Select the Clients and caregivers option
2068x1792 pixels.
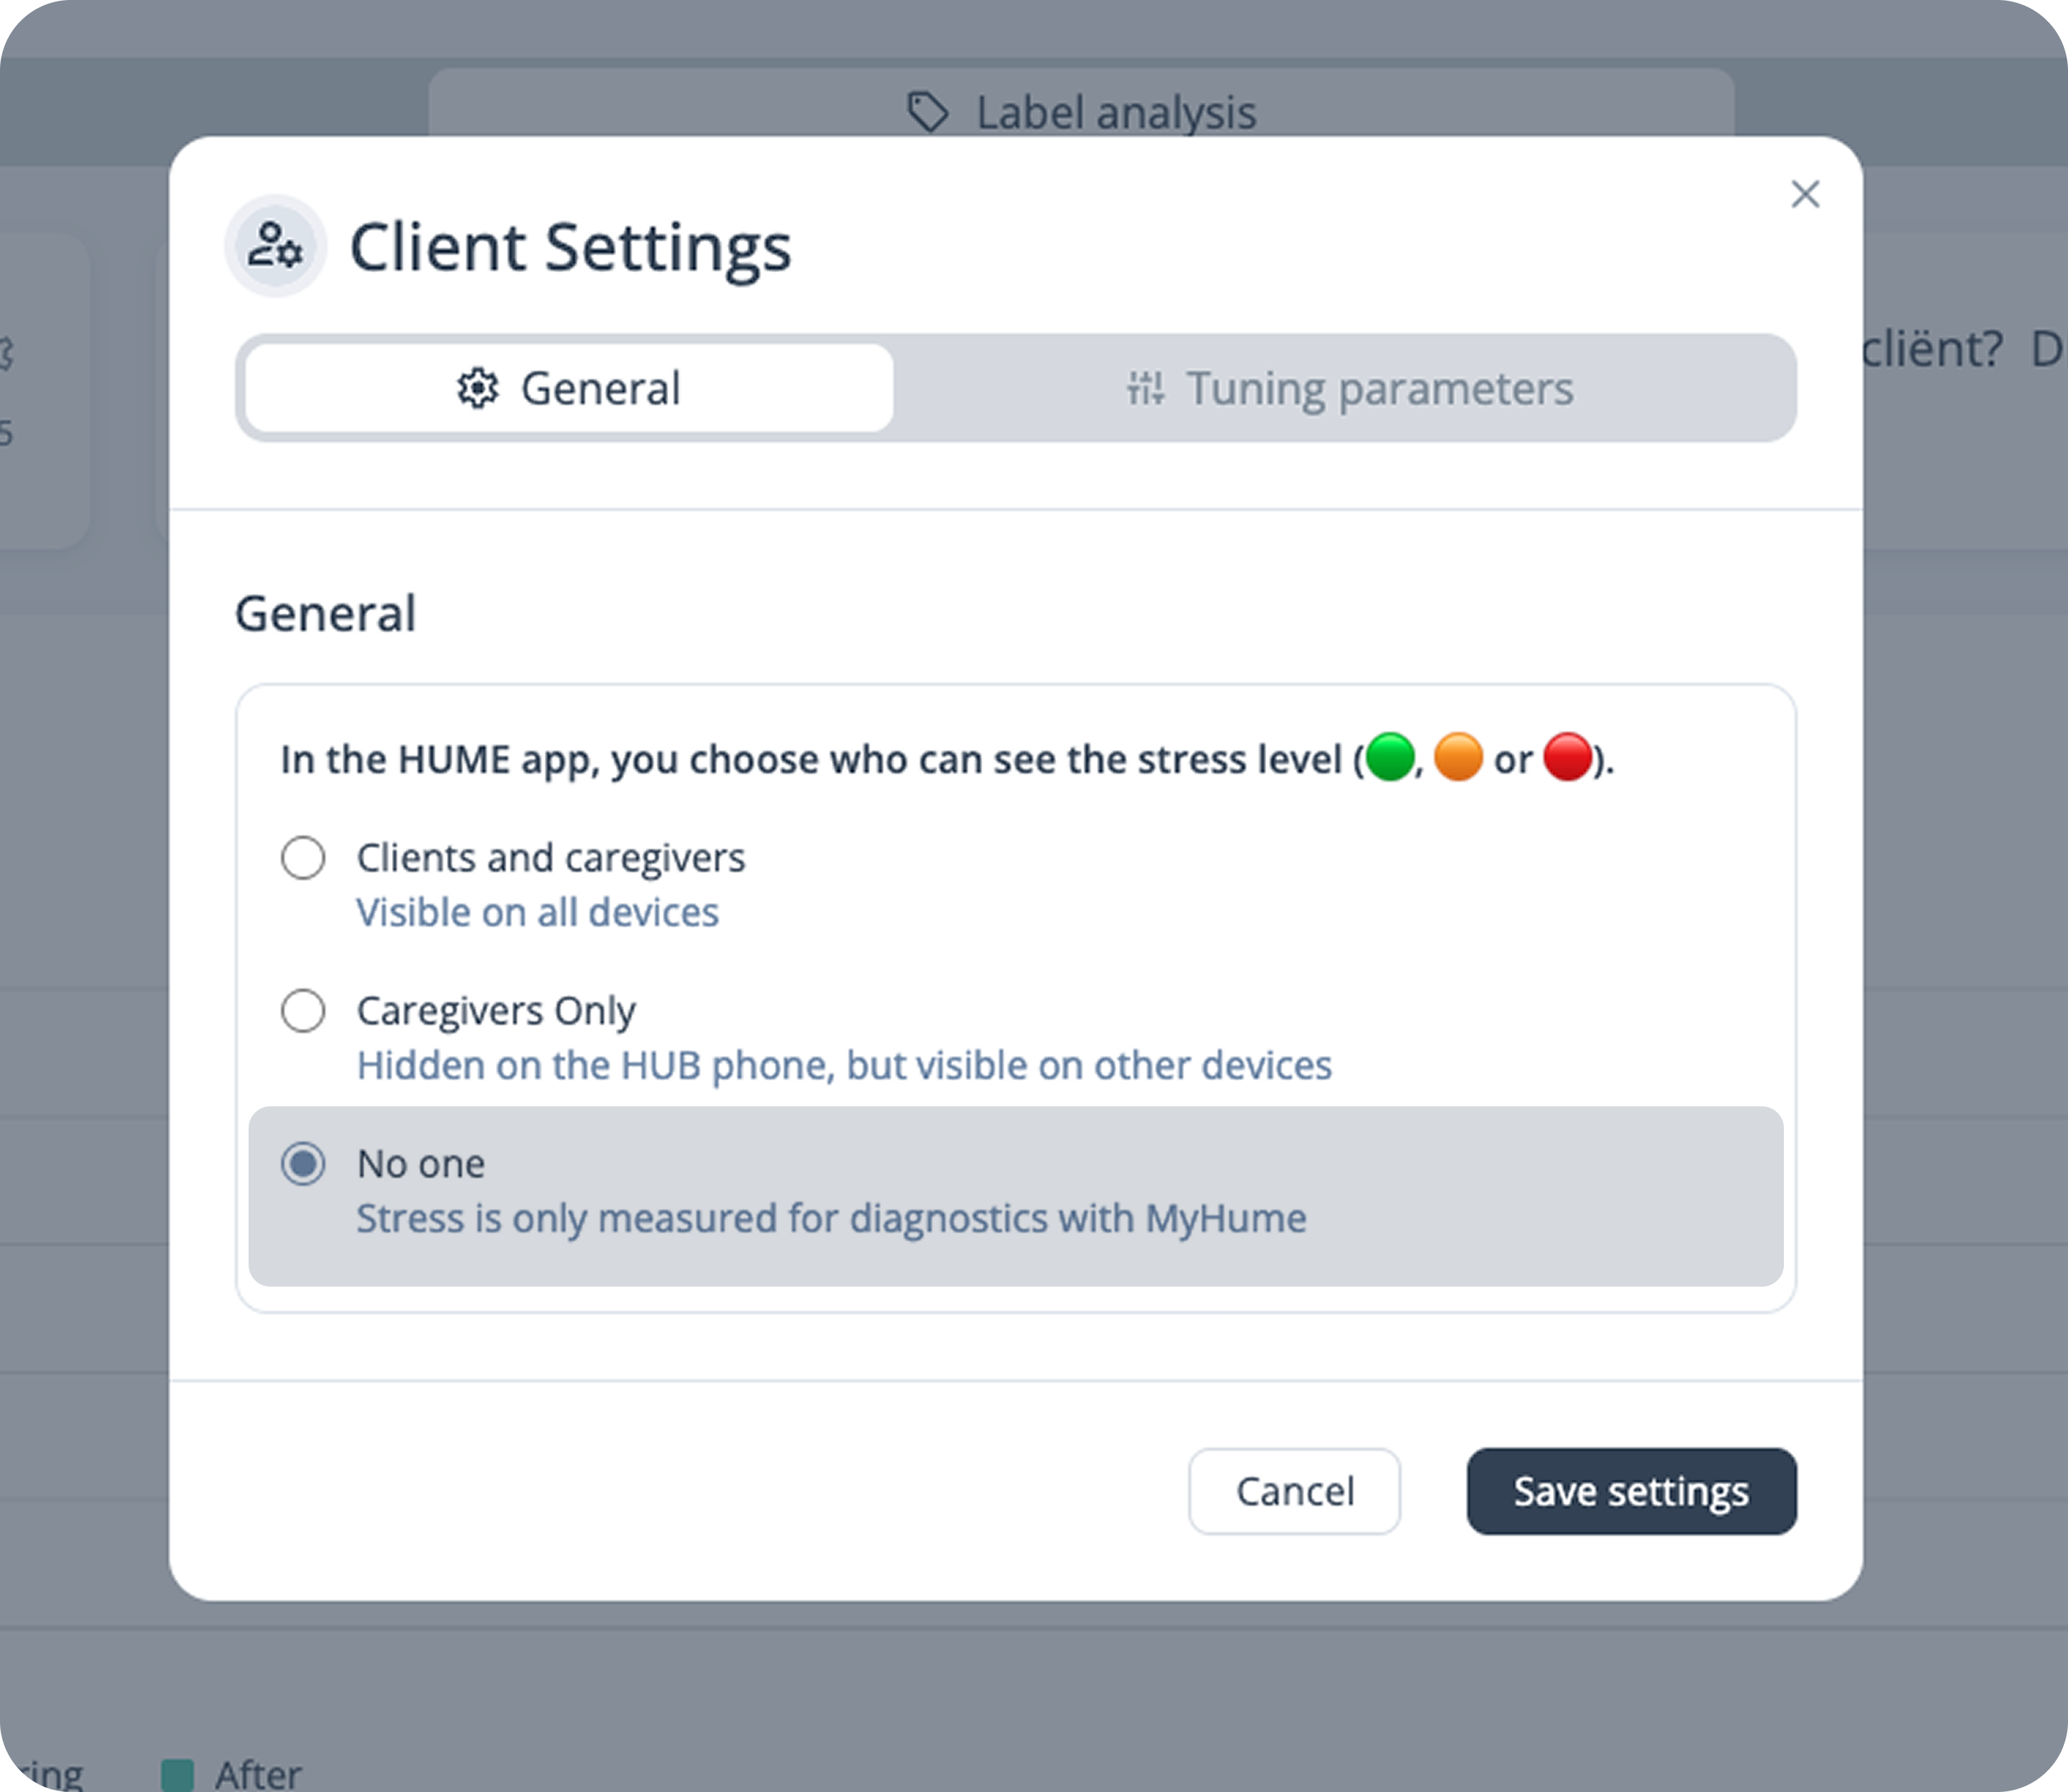(x=303, y=857)
